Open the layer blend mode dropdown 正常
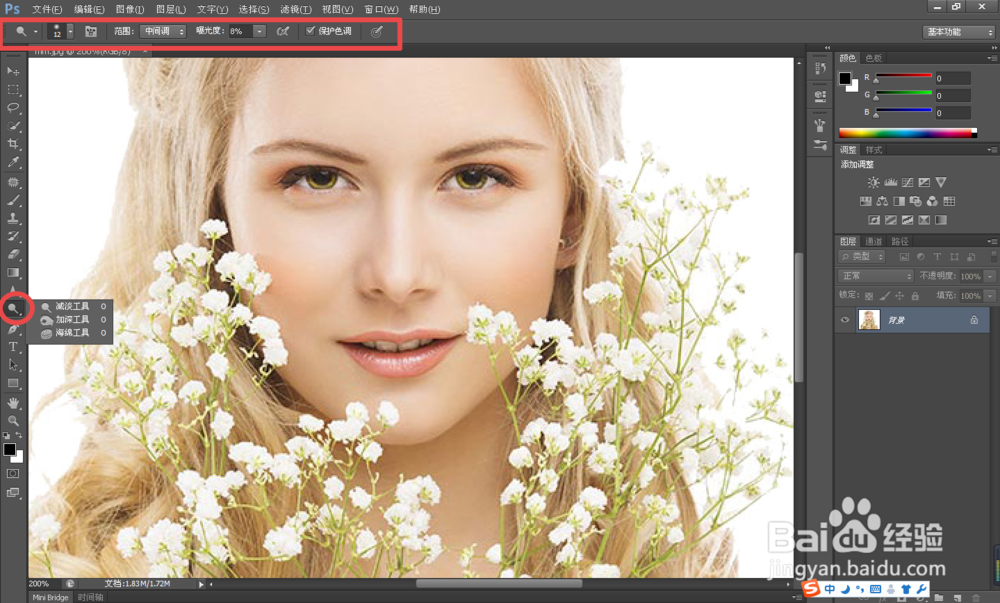The height and width of the screenshot is (603, 1000). [876, 276]
